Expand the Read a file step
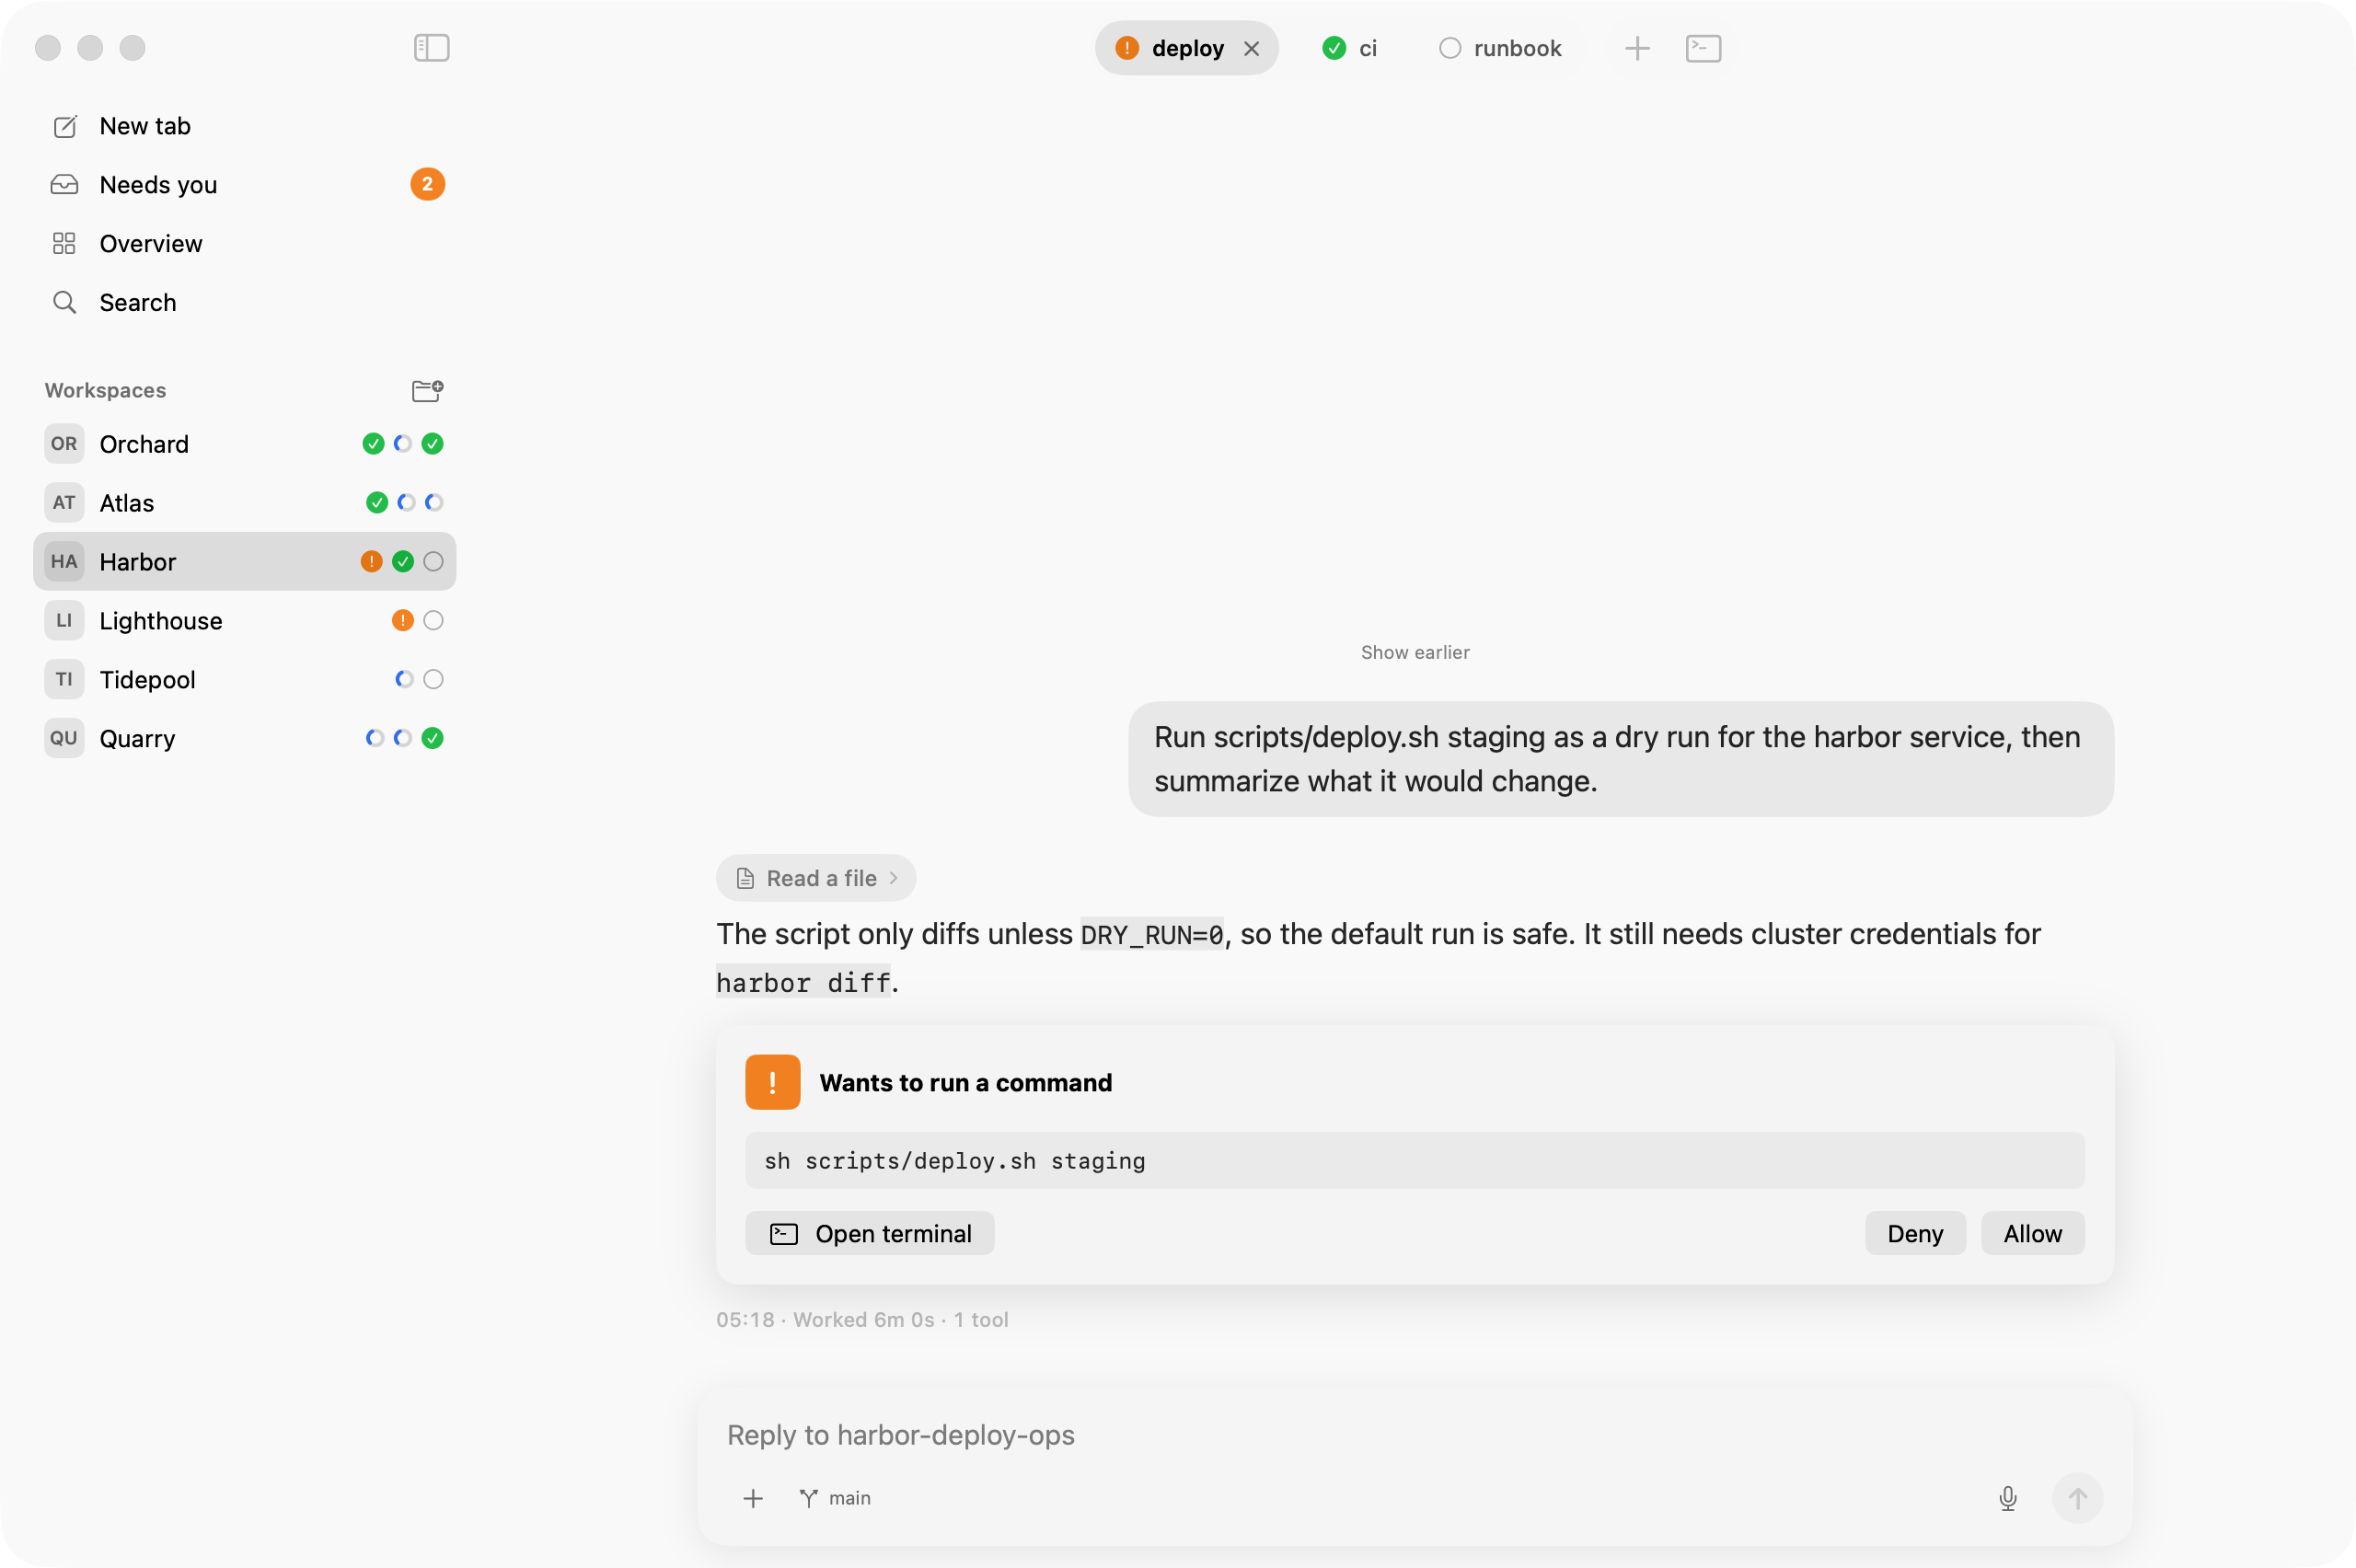 816,878
